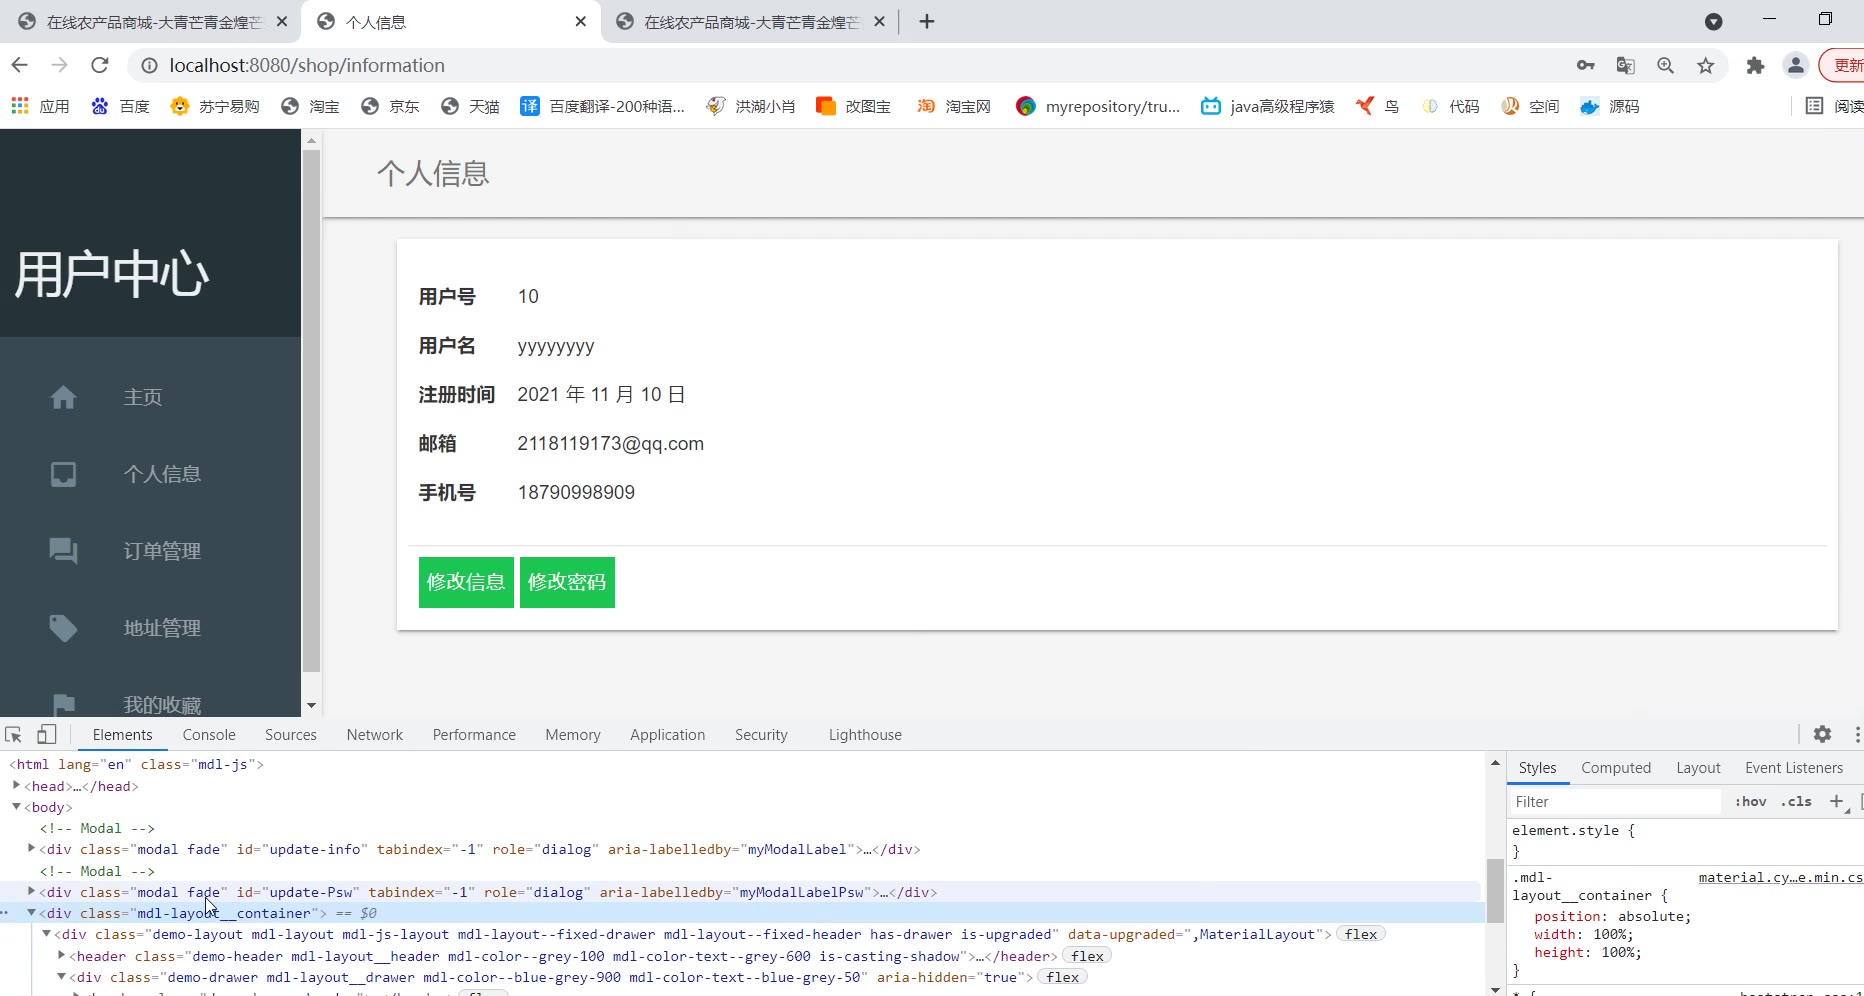Open 地址管理 in the sidebar

162,628
